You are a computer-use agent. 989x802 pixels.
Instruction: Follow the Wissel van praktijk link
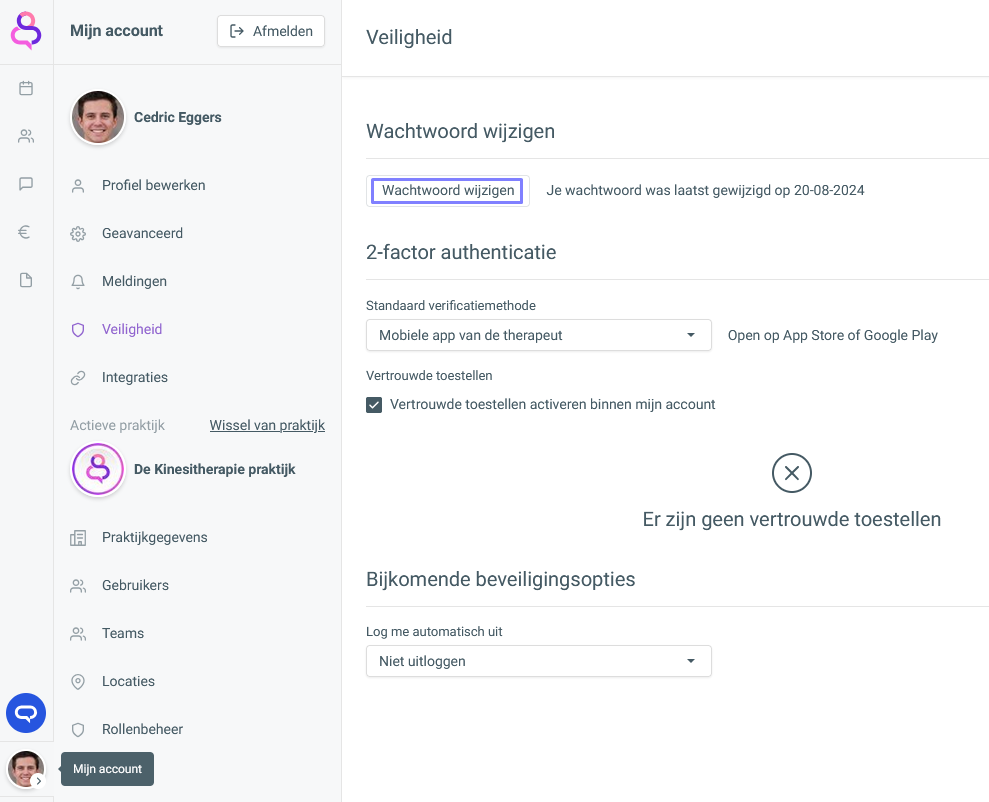(267, 425)
